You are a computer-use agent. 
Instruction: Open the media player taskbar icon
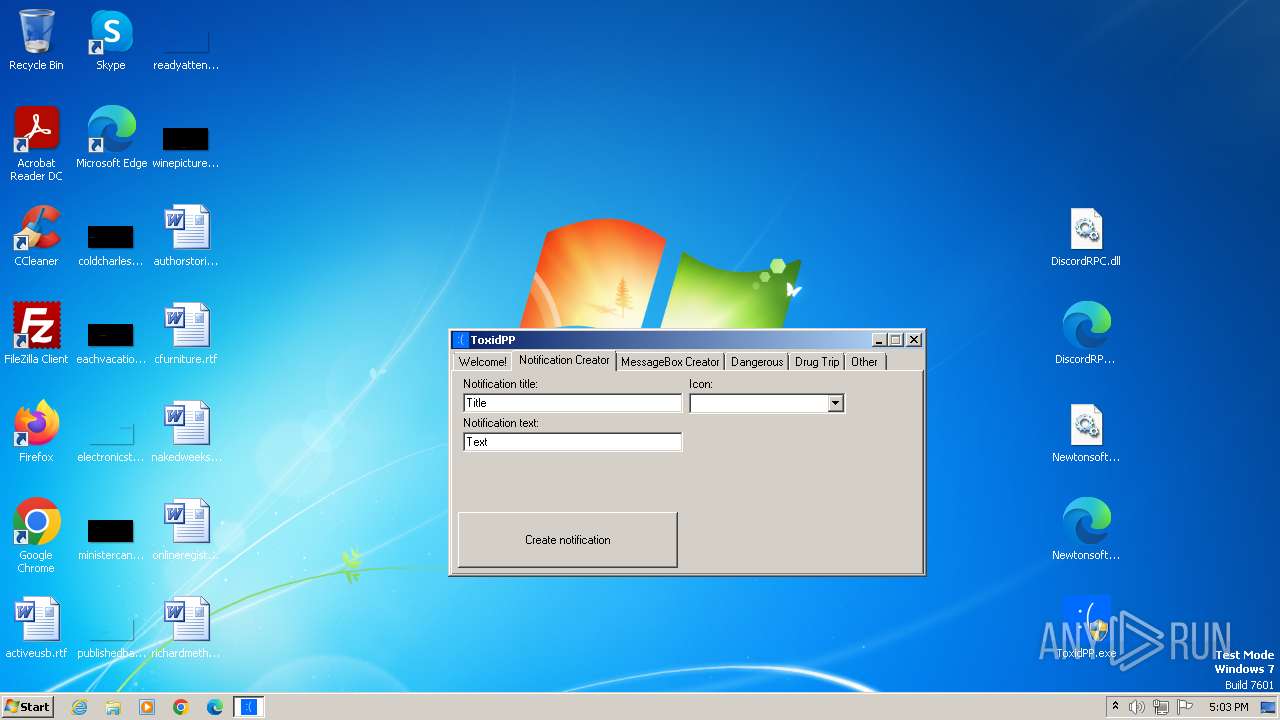[147, 707]
